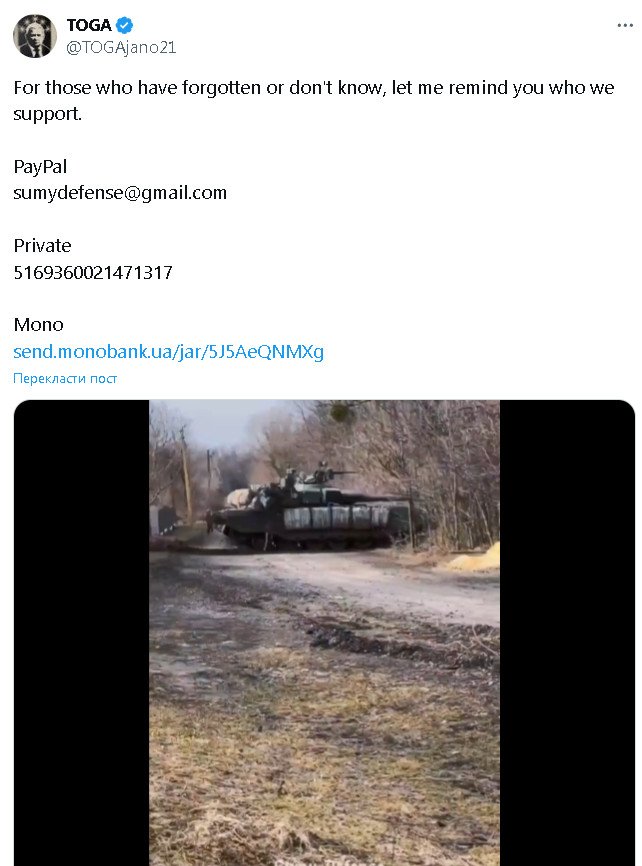Screen dimensions: 642x866
Task: Click the Перекласти пост translate link
Action: [x=65, y=378]
